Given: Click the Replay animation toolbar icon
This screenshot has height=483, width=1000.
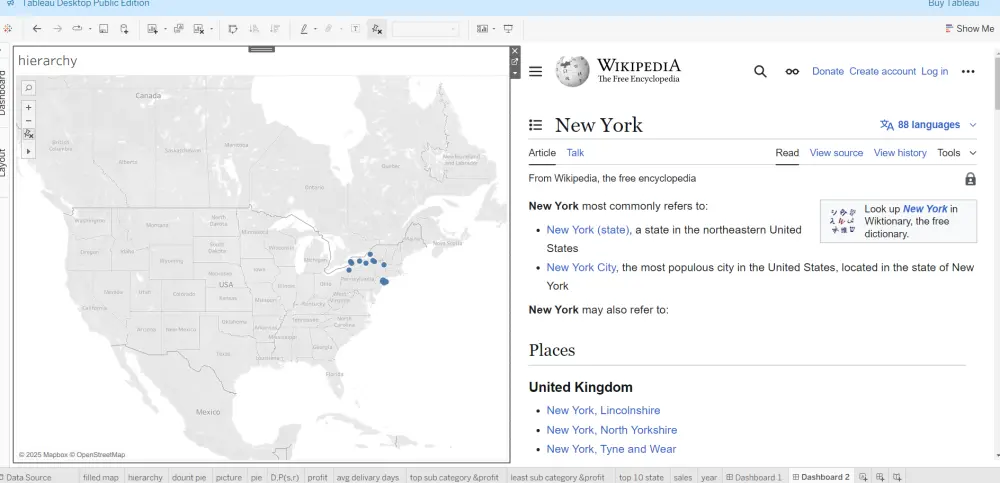Looking at the screenshot, I should tap(78, 29).
